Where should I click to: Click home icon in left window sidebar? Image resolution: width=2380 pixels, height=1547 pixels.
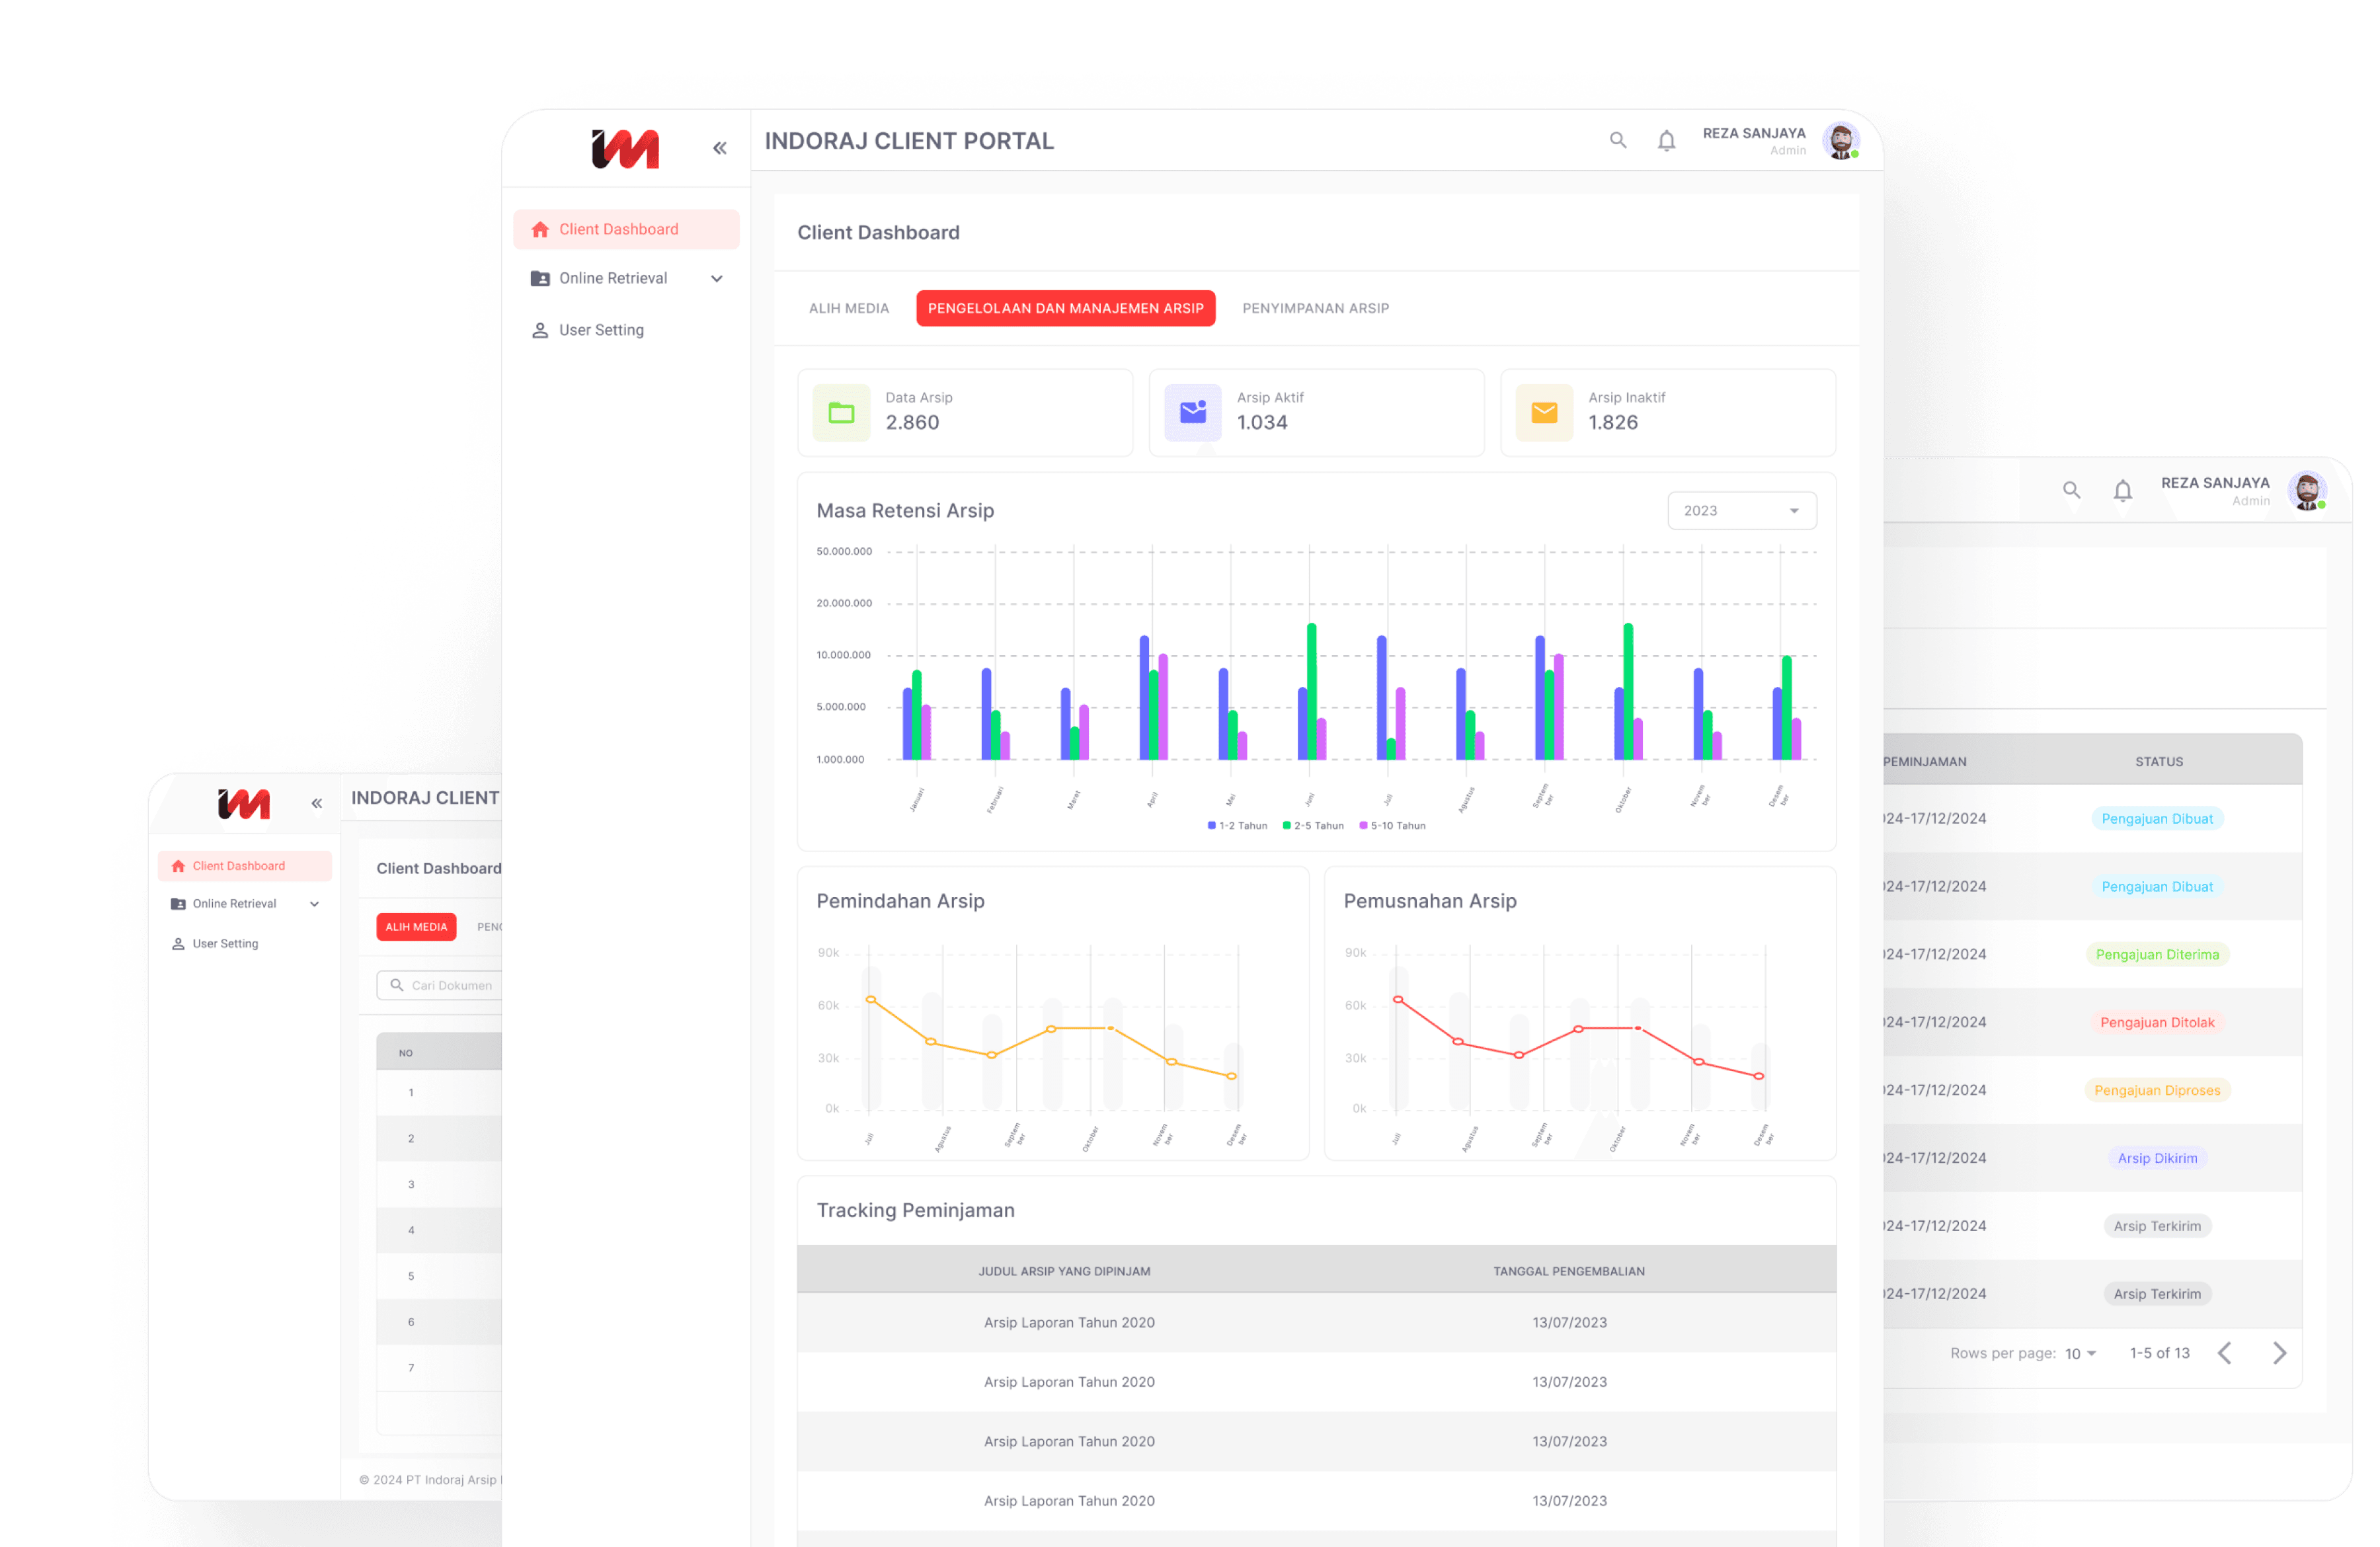[x=178, y=866]
